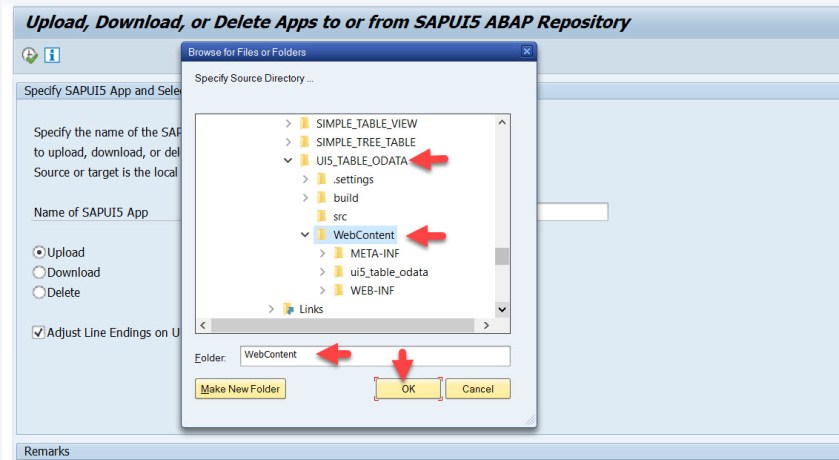The width and height of the screenshot is (839, 460).
Task: Click the Name of SAPUI5 App input field
Action: click(x=573, y=212)
